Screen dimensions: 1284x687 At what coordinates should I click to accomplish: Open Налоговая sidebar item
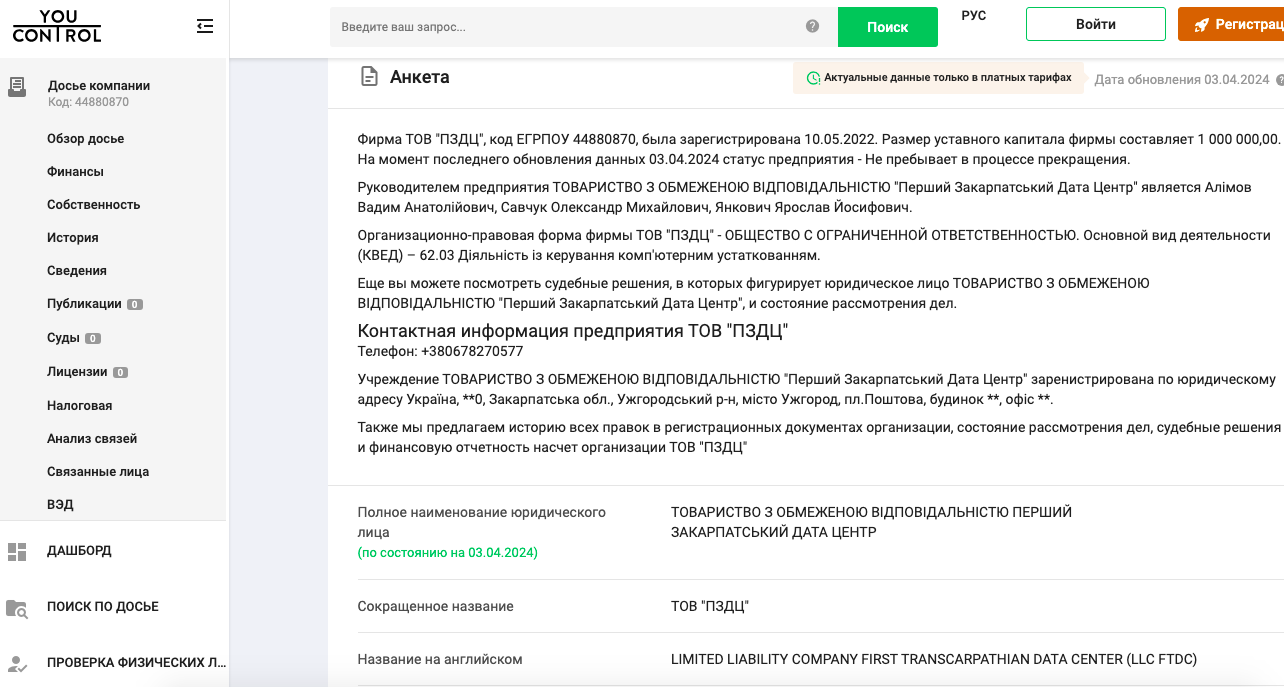click(80, 406)
